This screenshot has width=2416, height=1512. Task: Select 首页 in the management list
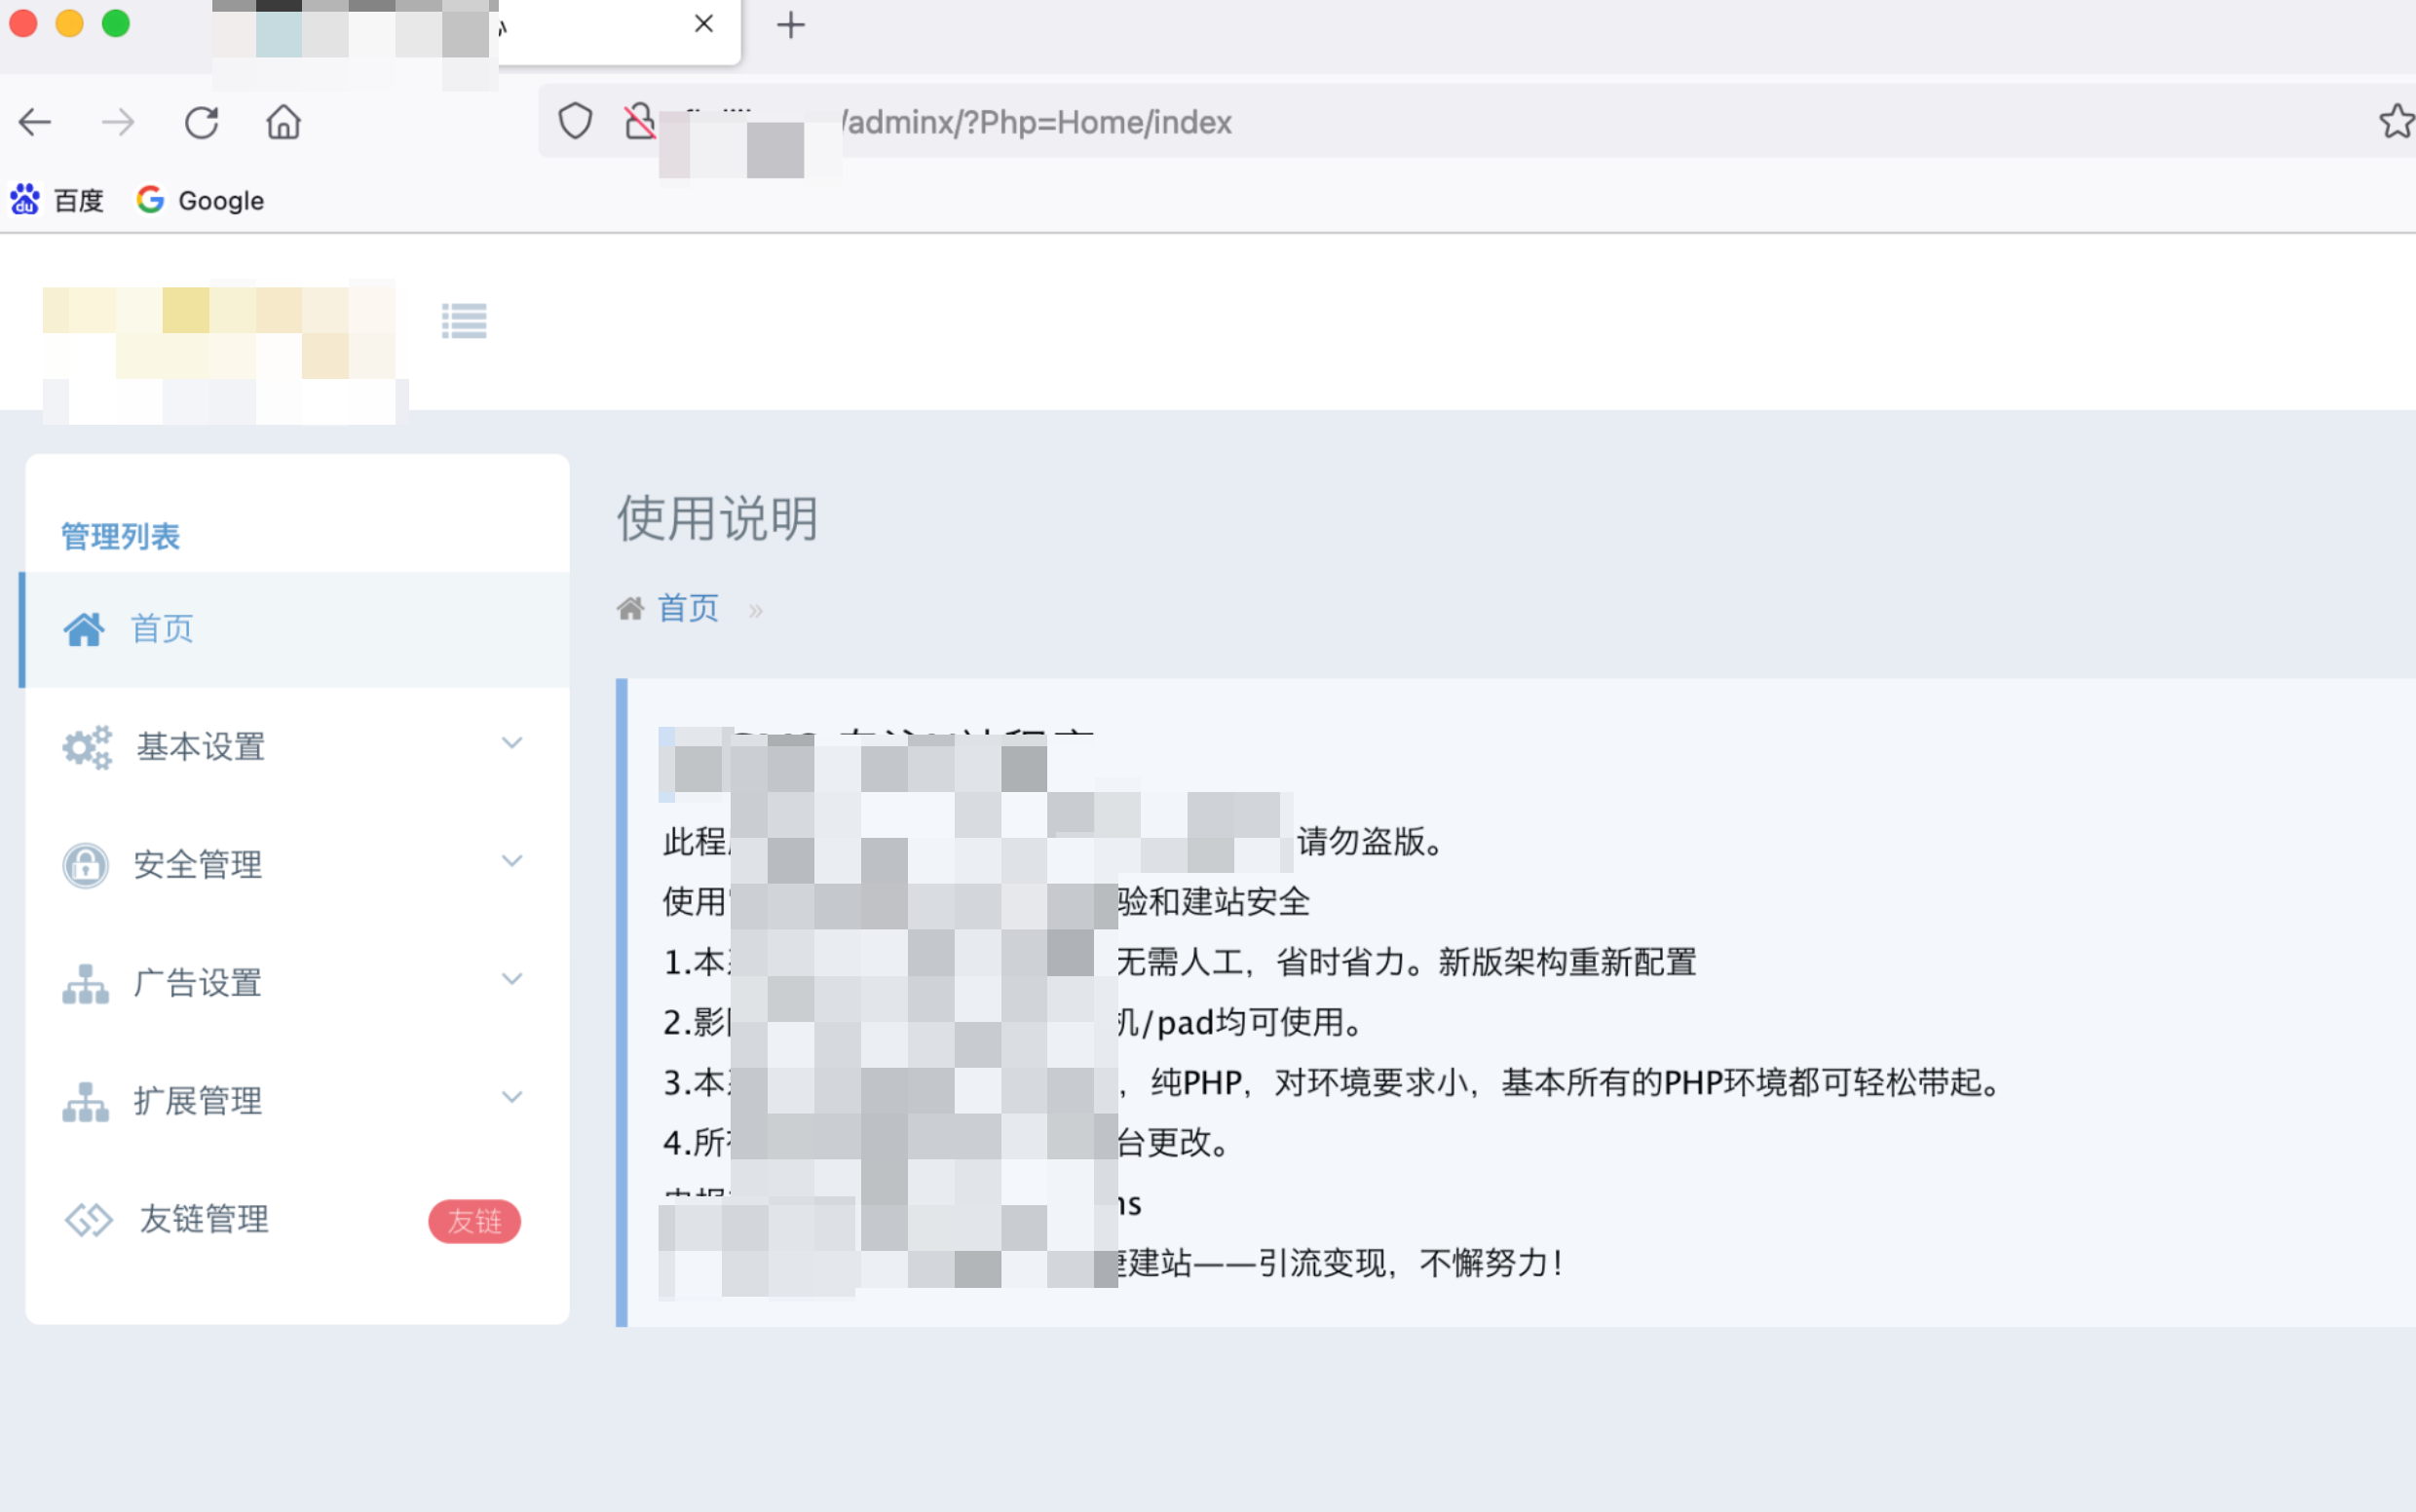click(x=296, y=629)
